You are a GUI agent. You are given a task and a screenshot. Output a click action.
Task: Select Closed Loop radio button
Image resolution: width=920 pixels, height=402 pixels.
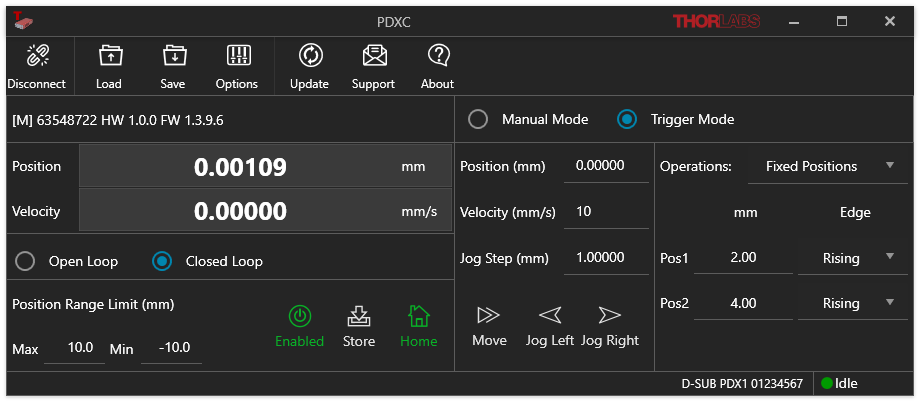[x=162, y=261]
